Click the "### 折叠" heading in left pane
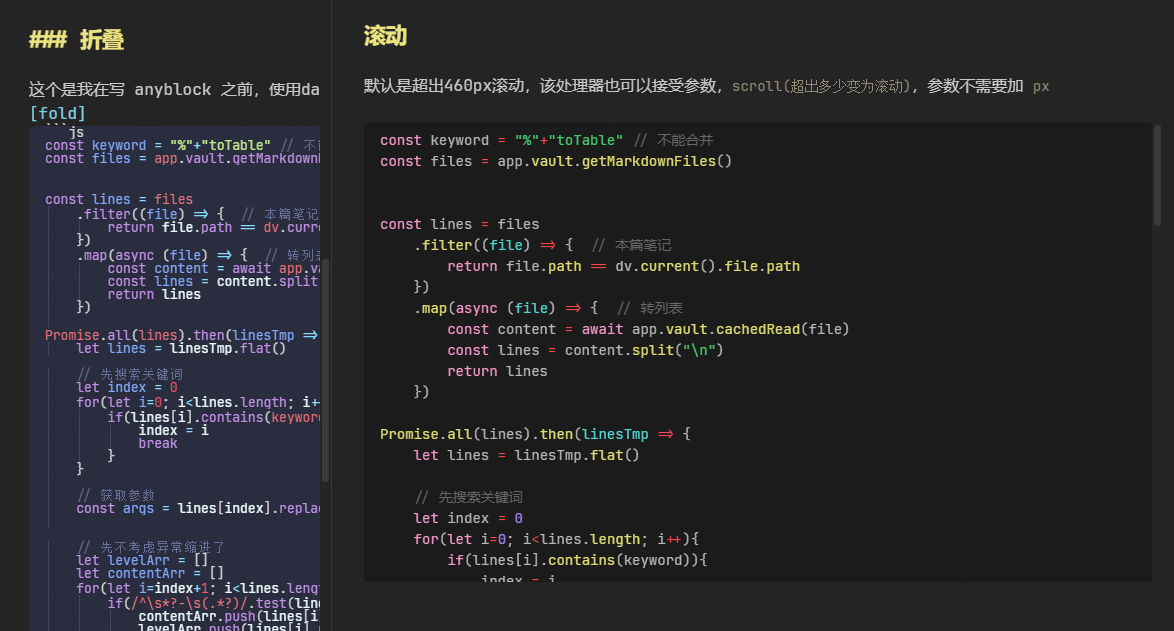 pos(76,40)
